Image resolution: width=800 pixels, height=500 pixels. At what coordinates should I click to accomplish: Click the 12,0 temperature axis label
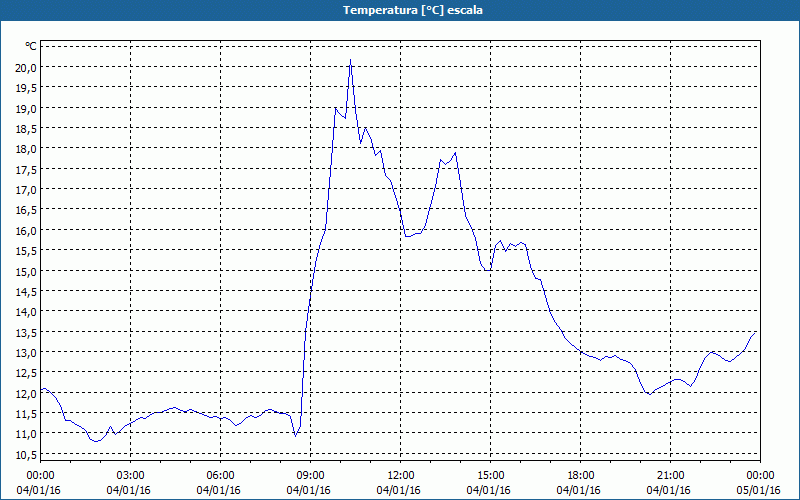(27, 393)
